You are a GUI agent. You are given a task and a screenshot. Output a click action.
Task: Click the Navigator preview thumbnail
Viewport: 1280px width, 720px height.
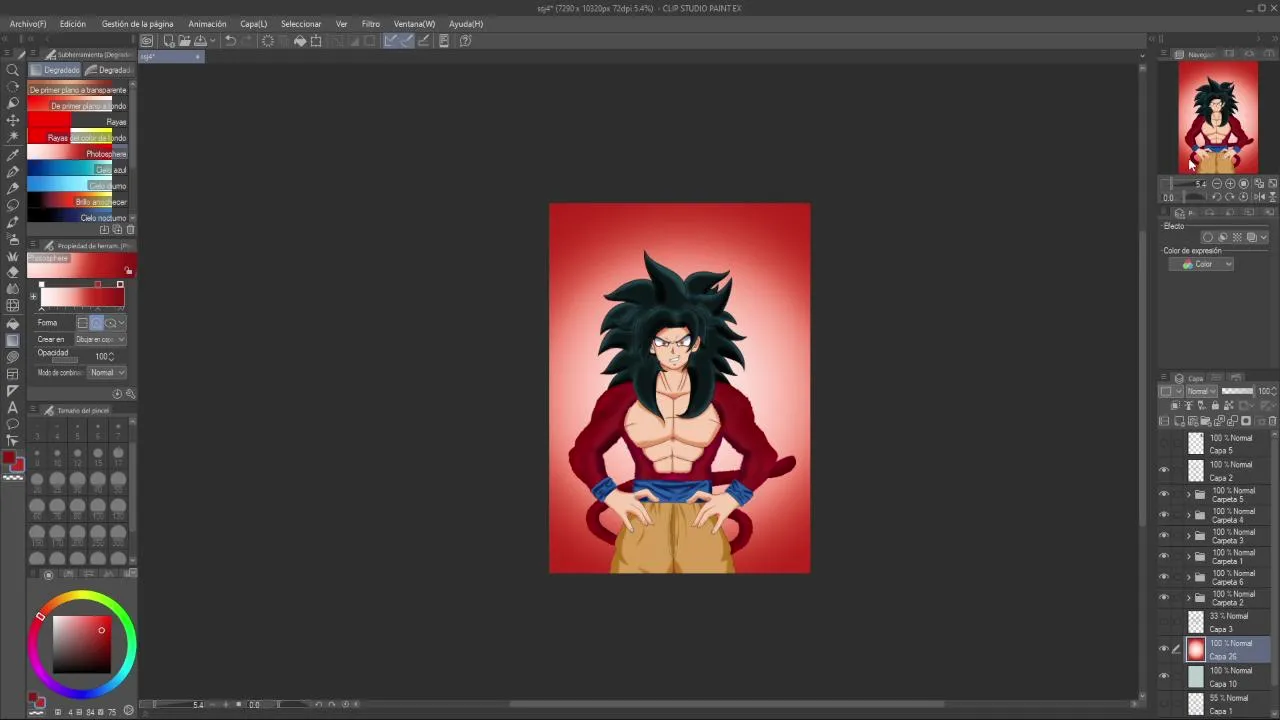[1218, 118]
